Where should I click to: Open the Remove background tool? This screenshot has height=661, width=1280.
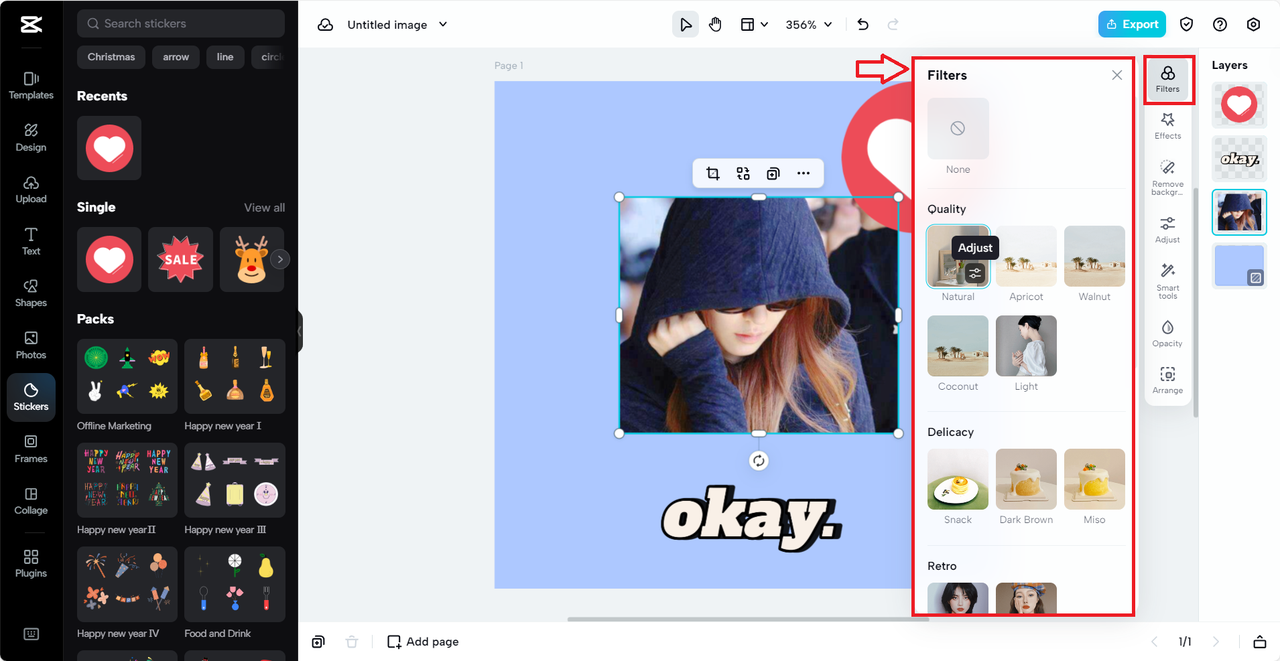[x=1167, y=178]
